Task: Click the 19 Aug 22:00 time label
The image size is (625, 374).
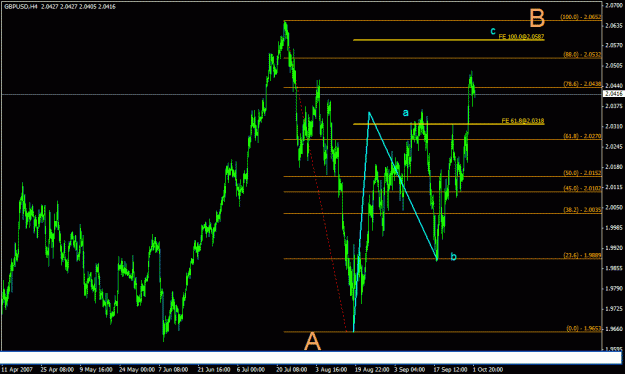Action: click(372, 370)
